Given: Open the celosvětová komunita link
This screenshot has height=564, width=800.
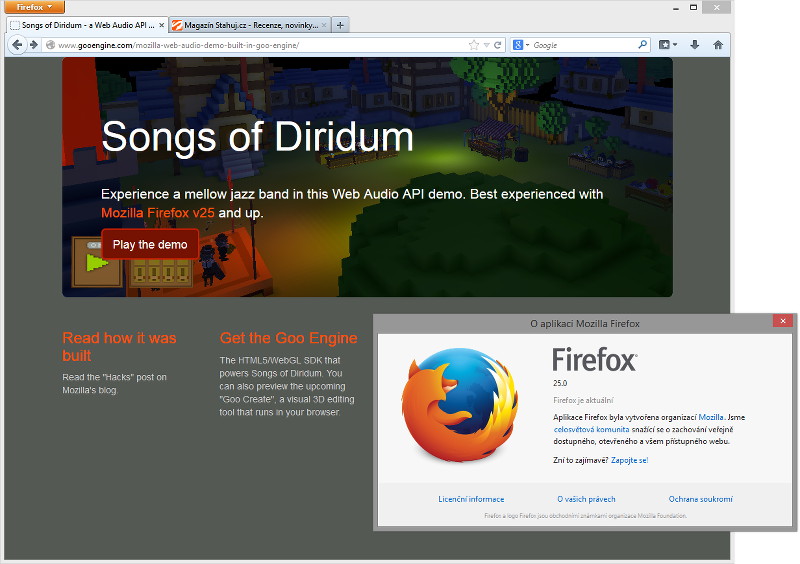Looking at the screenshot, I should click(x=591, y=429).
